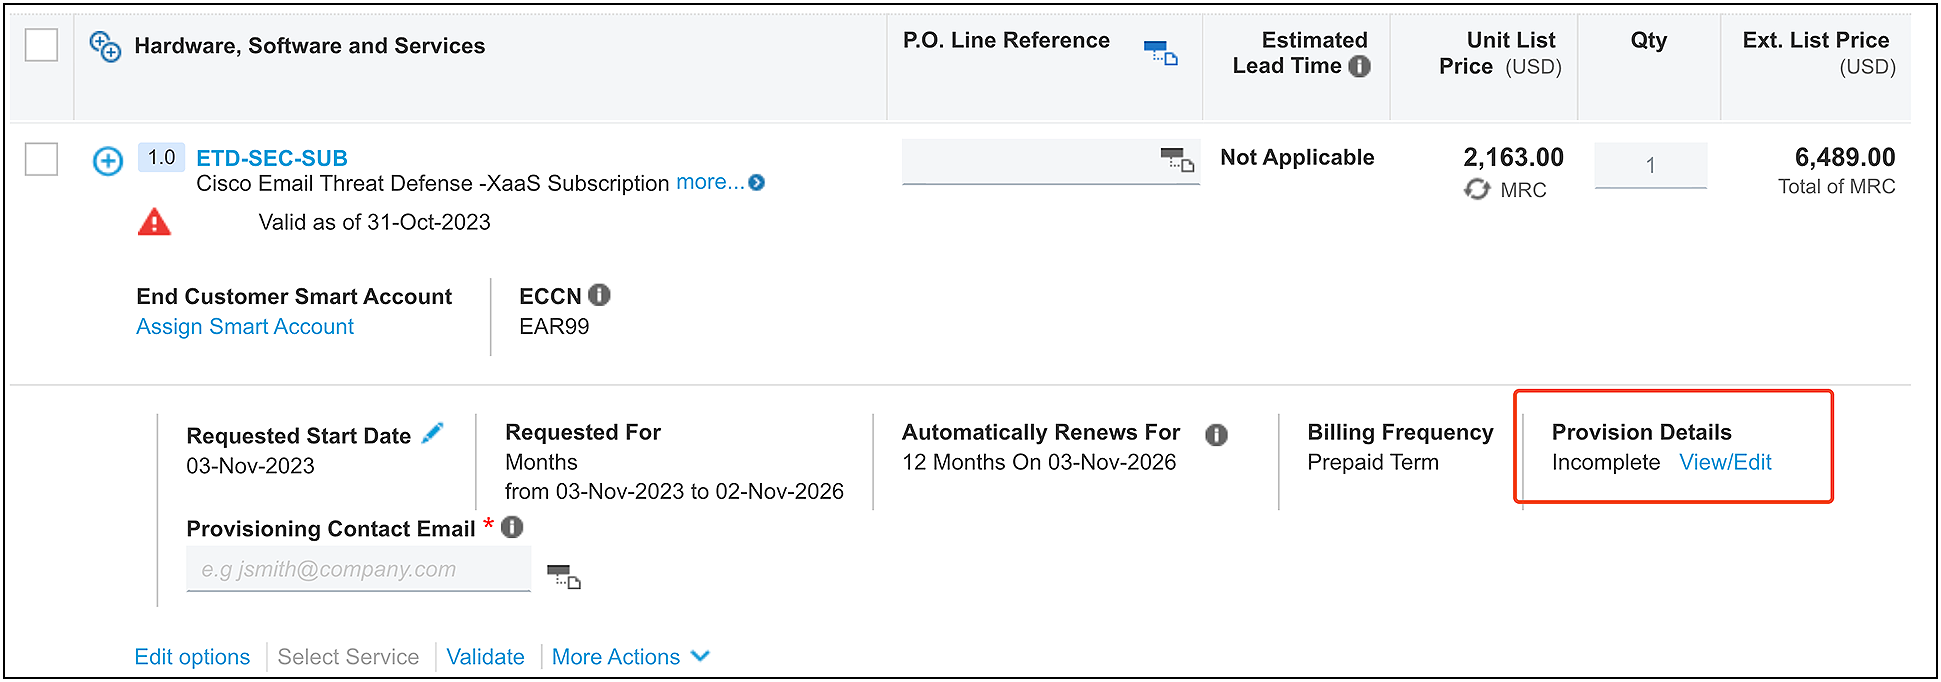The width and height of the screenshot is (1941, 682).
Task: Edit the Requested Start Date via pencil icon
Action: click(x=434, y=434)
